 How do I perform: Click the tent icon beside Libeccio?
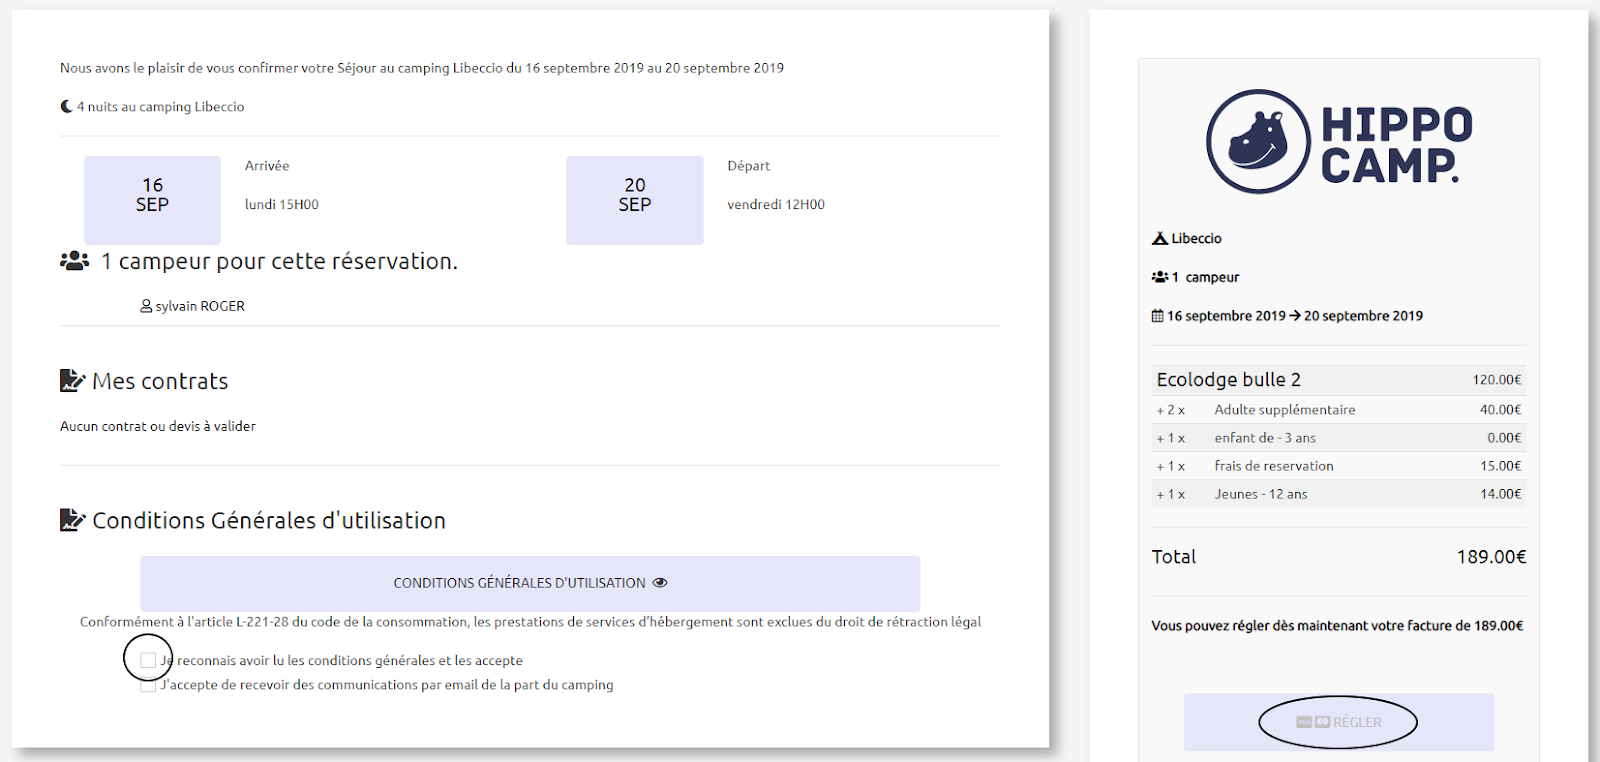pos(1160,238)
